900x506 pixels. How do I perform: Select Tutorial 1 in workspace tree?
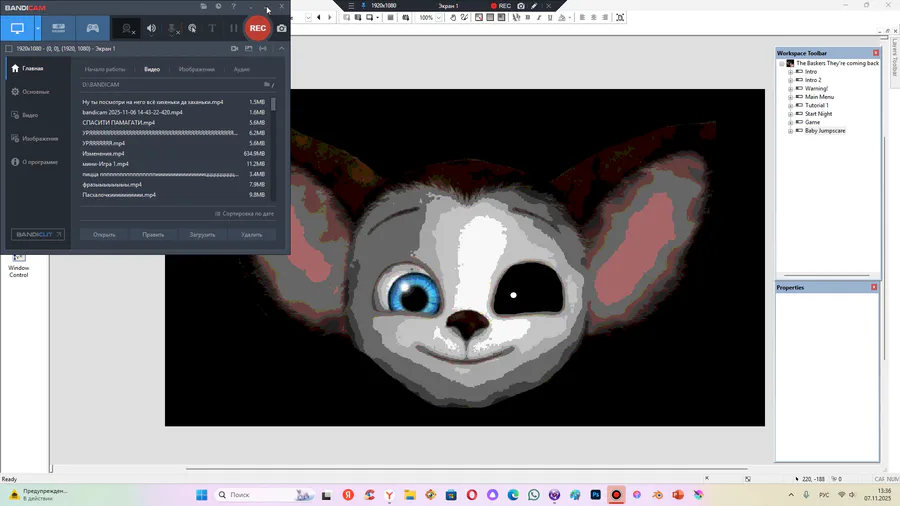pos(816,106)
